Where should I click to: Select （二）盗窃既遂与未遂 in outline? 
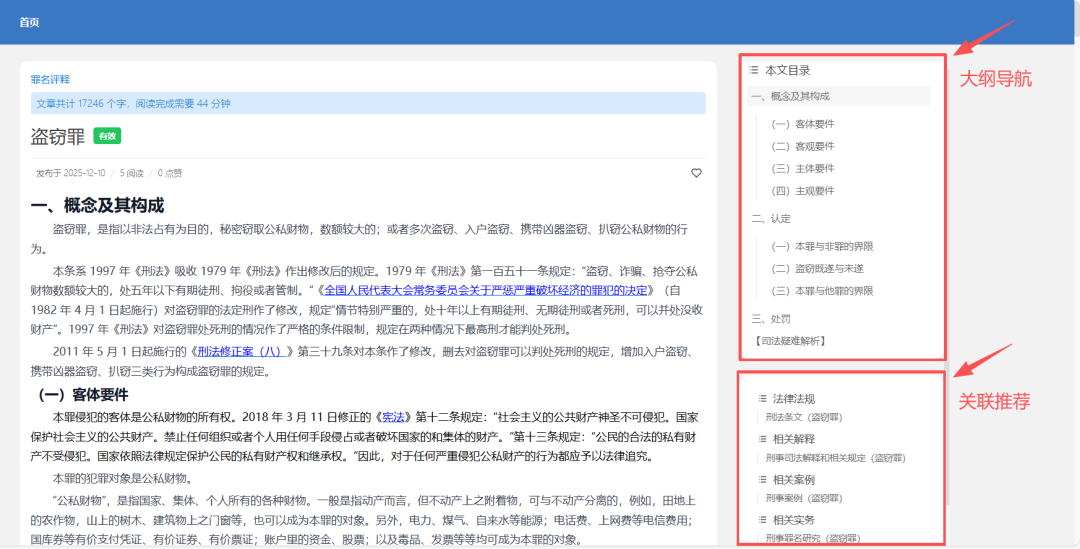click(817, 268)
